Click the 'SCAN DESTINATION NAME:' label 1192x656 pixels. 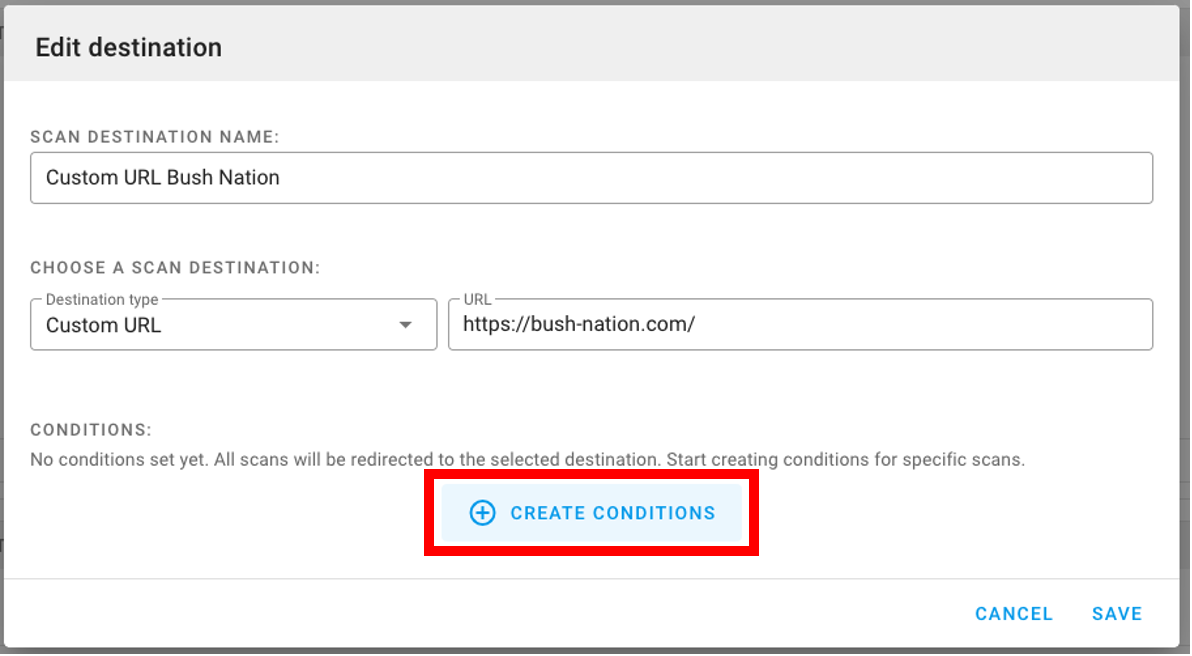[155, 137]
